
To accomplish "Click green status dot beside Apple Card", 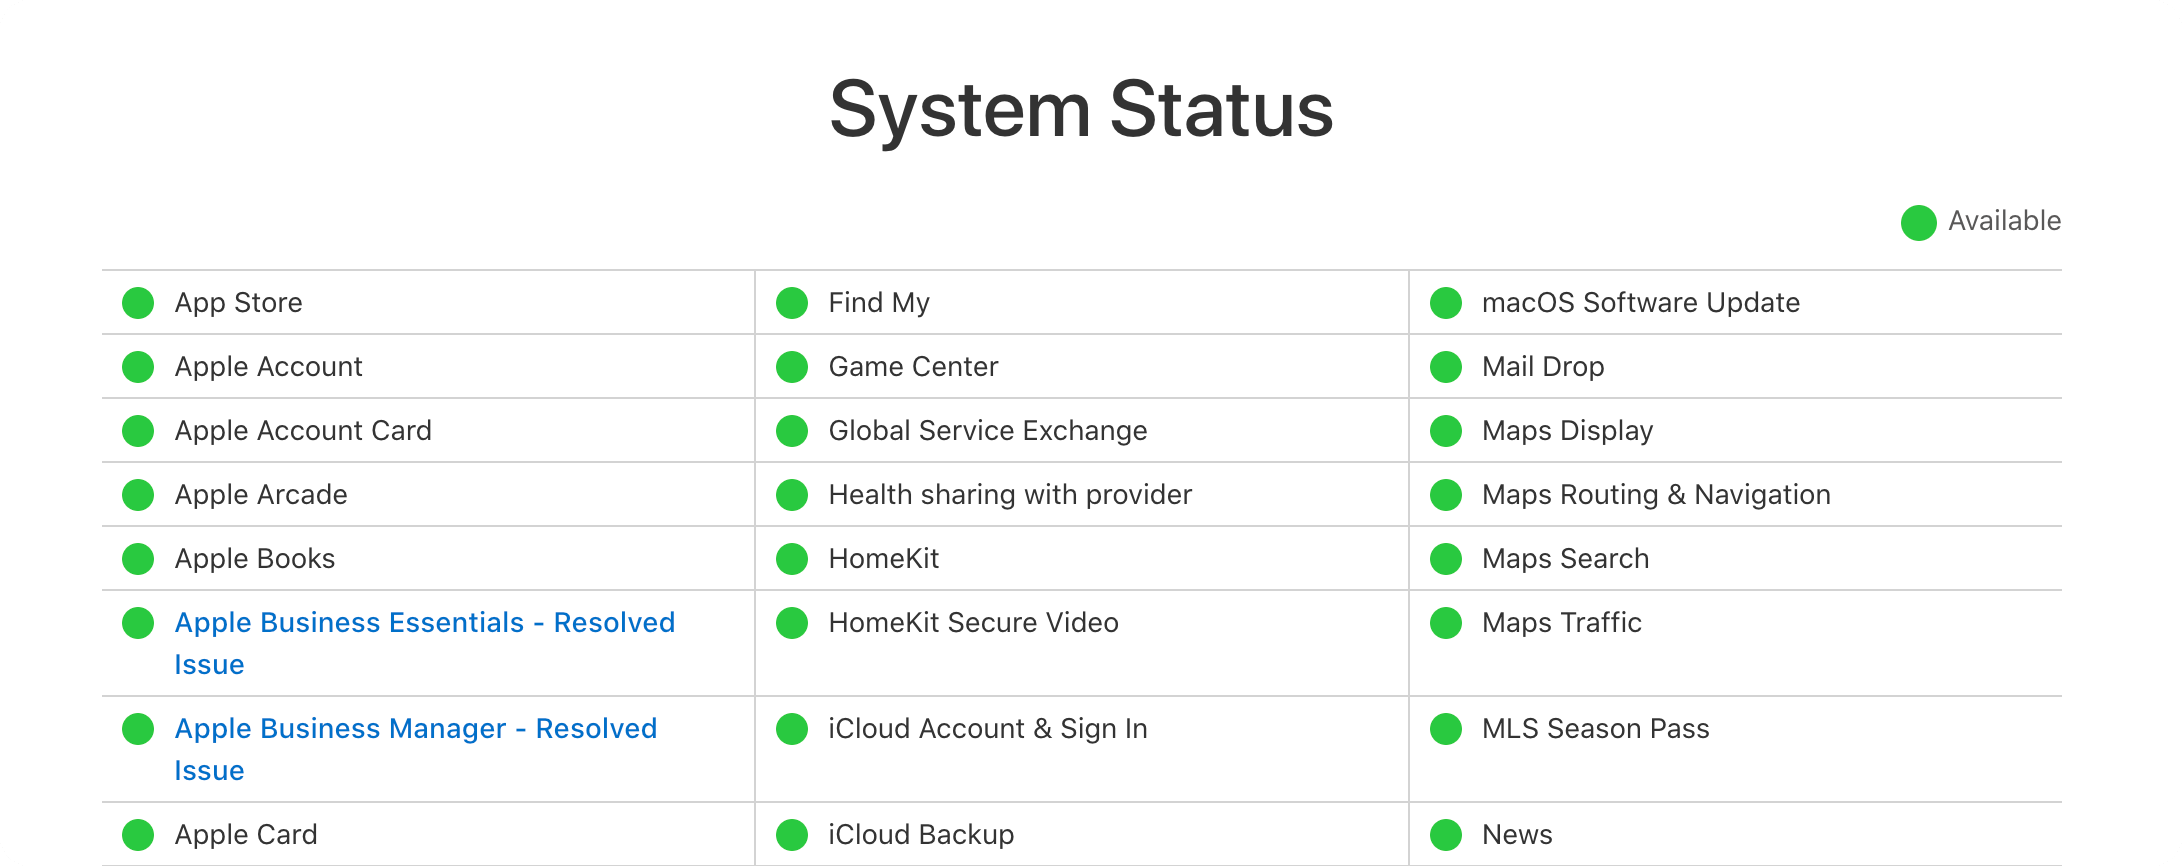I will 138,835.
